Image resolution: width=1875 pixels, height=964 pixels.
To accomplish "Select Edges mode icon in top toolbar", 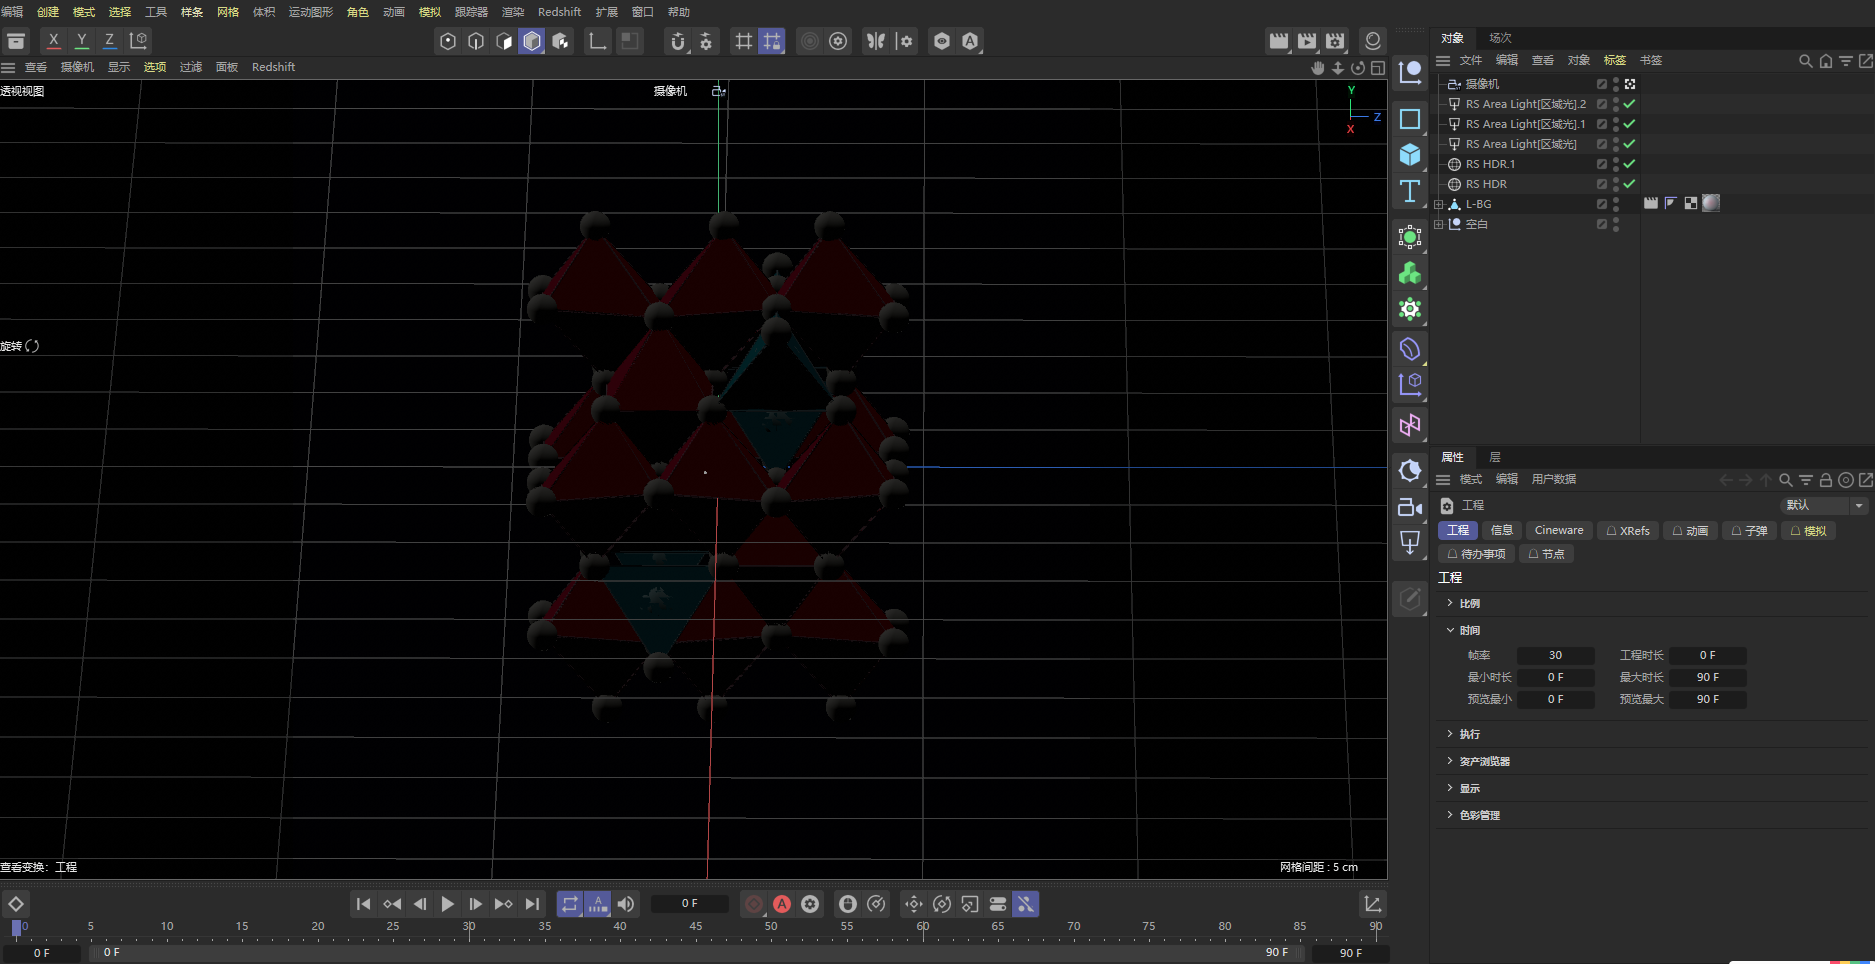I will tap(476, 41).
